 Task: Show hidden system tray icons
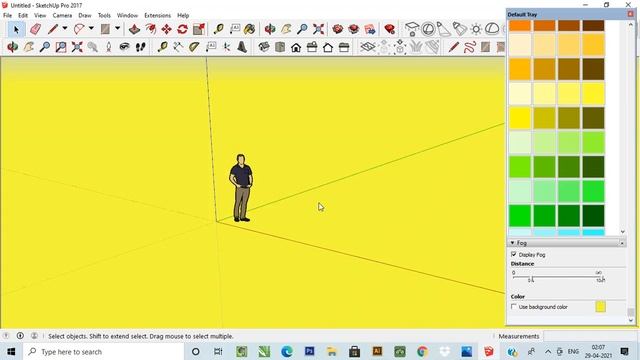click(548, 351)
